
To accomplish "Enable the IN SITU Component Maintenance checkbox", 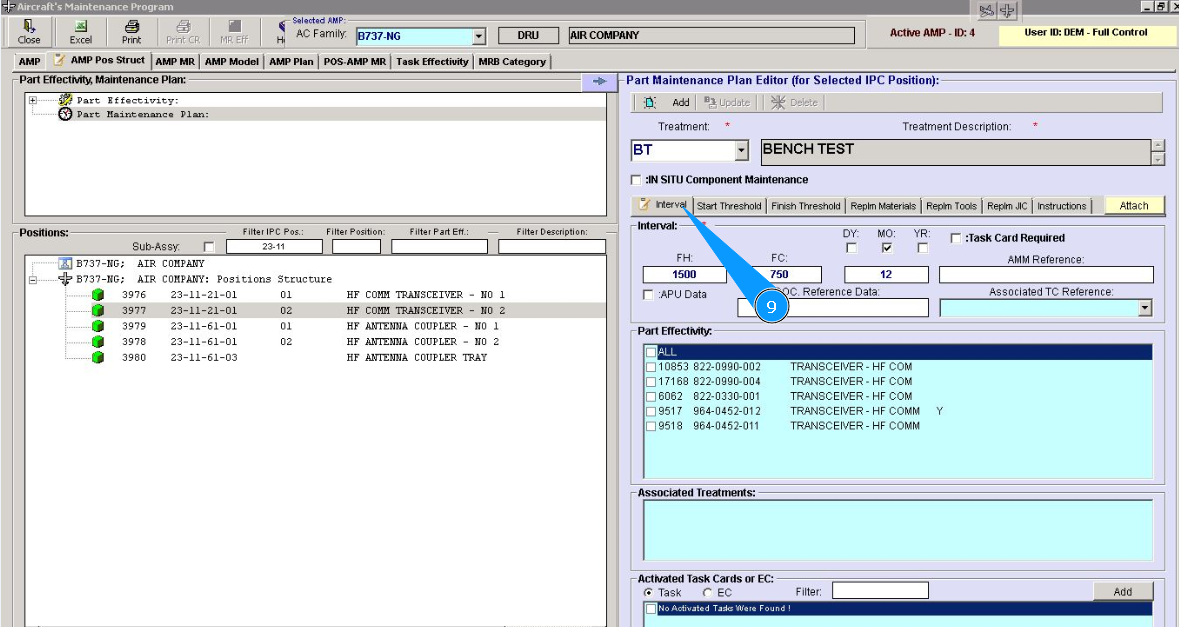I will pos(636,180).
